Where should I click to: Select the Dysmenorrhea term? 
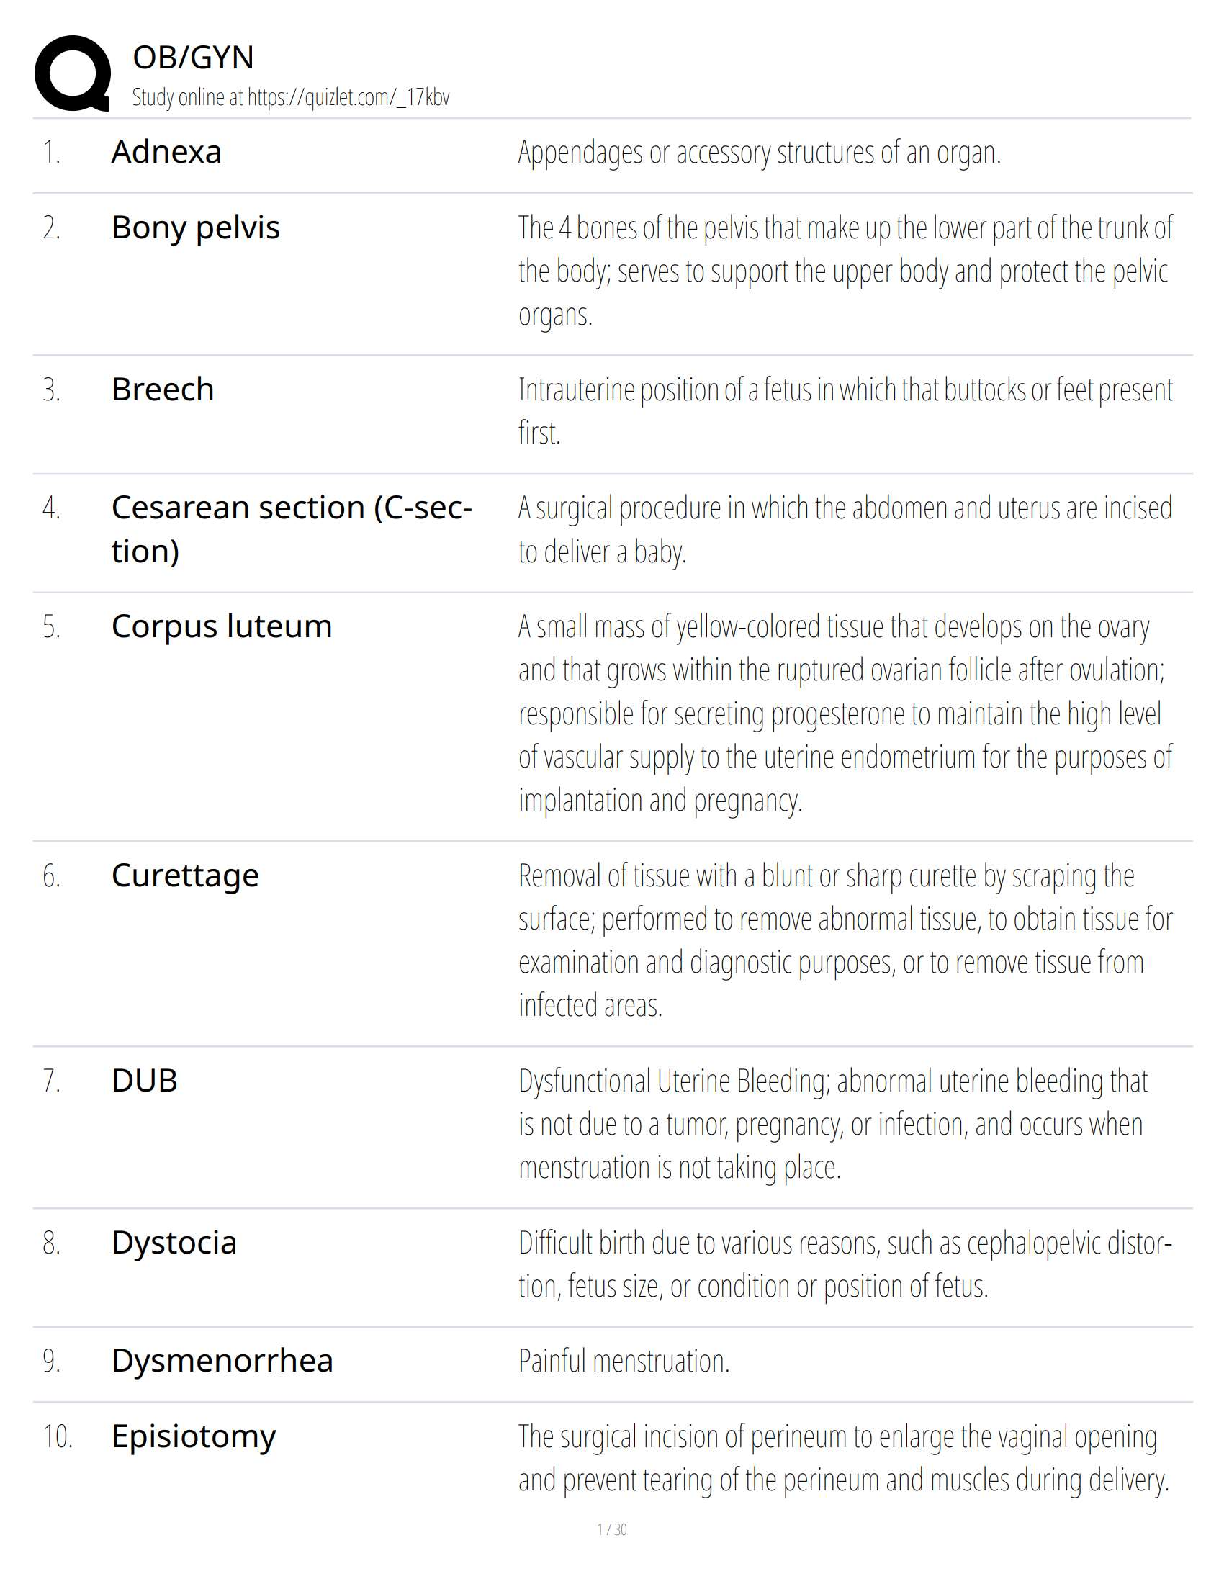tap(222, 1360)
